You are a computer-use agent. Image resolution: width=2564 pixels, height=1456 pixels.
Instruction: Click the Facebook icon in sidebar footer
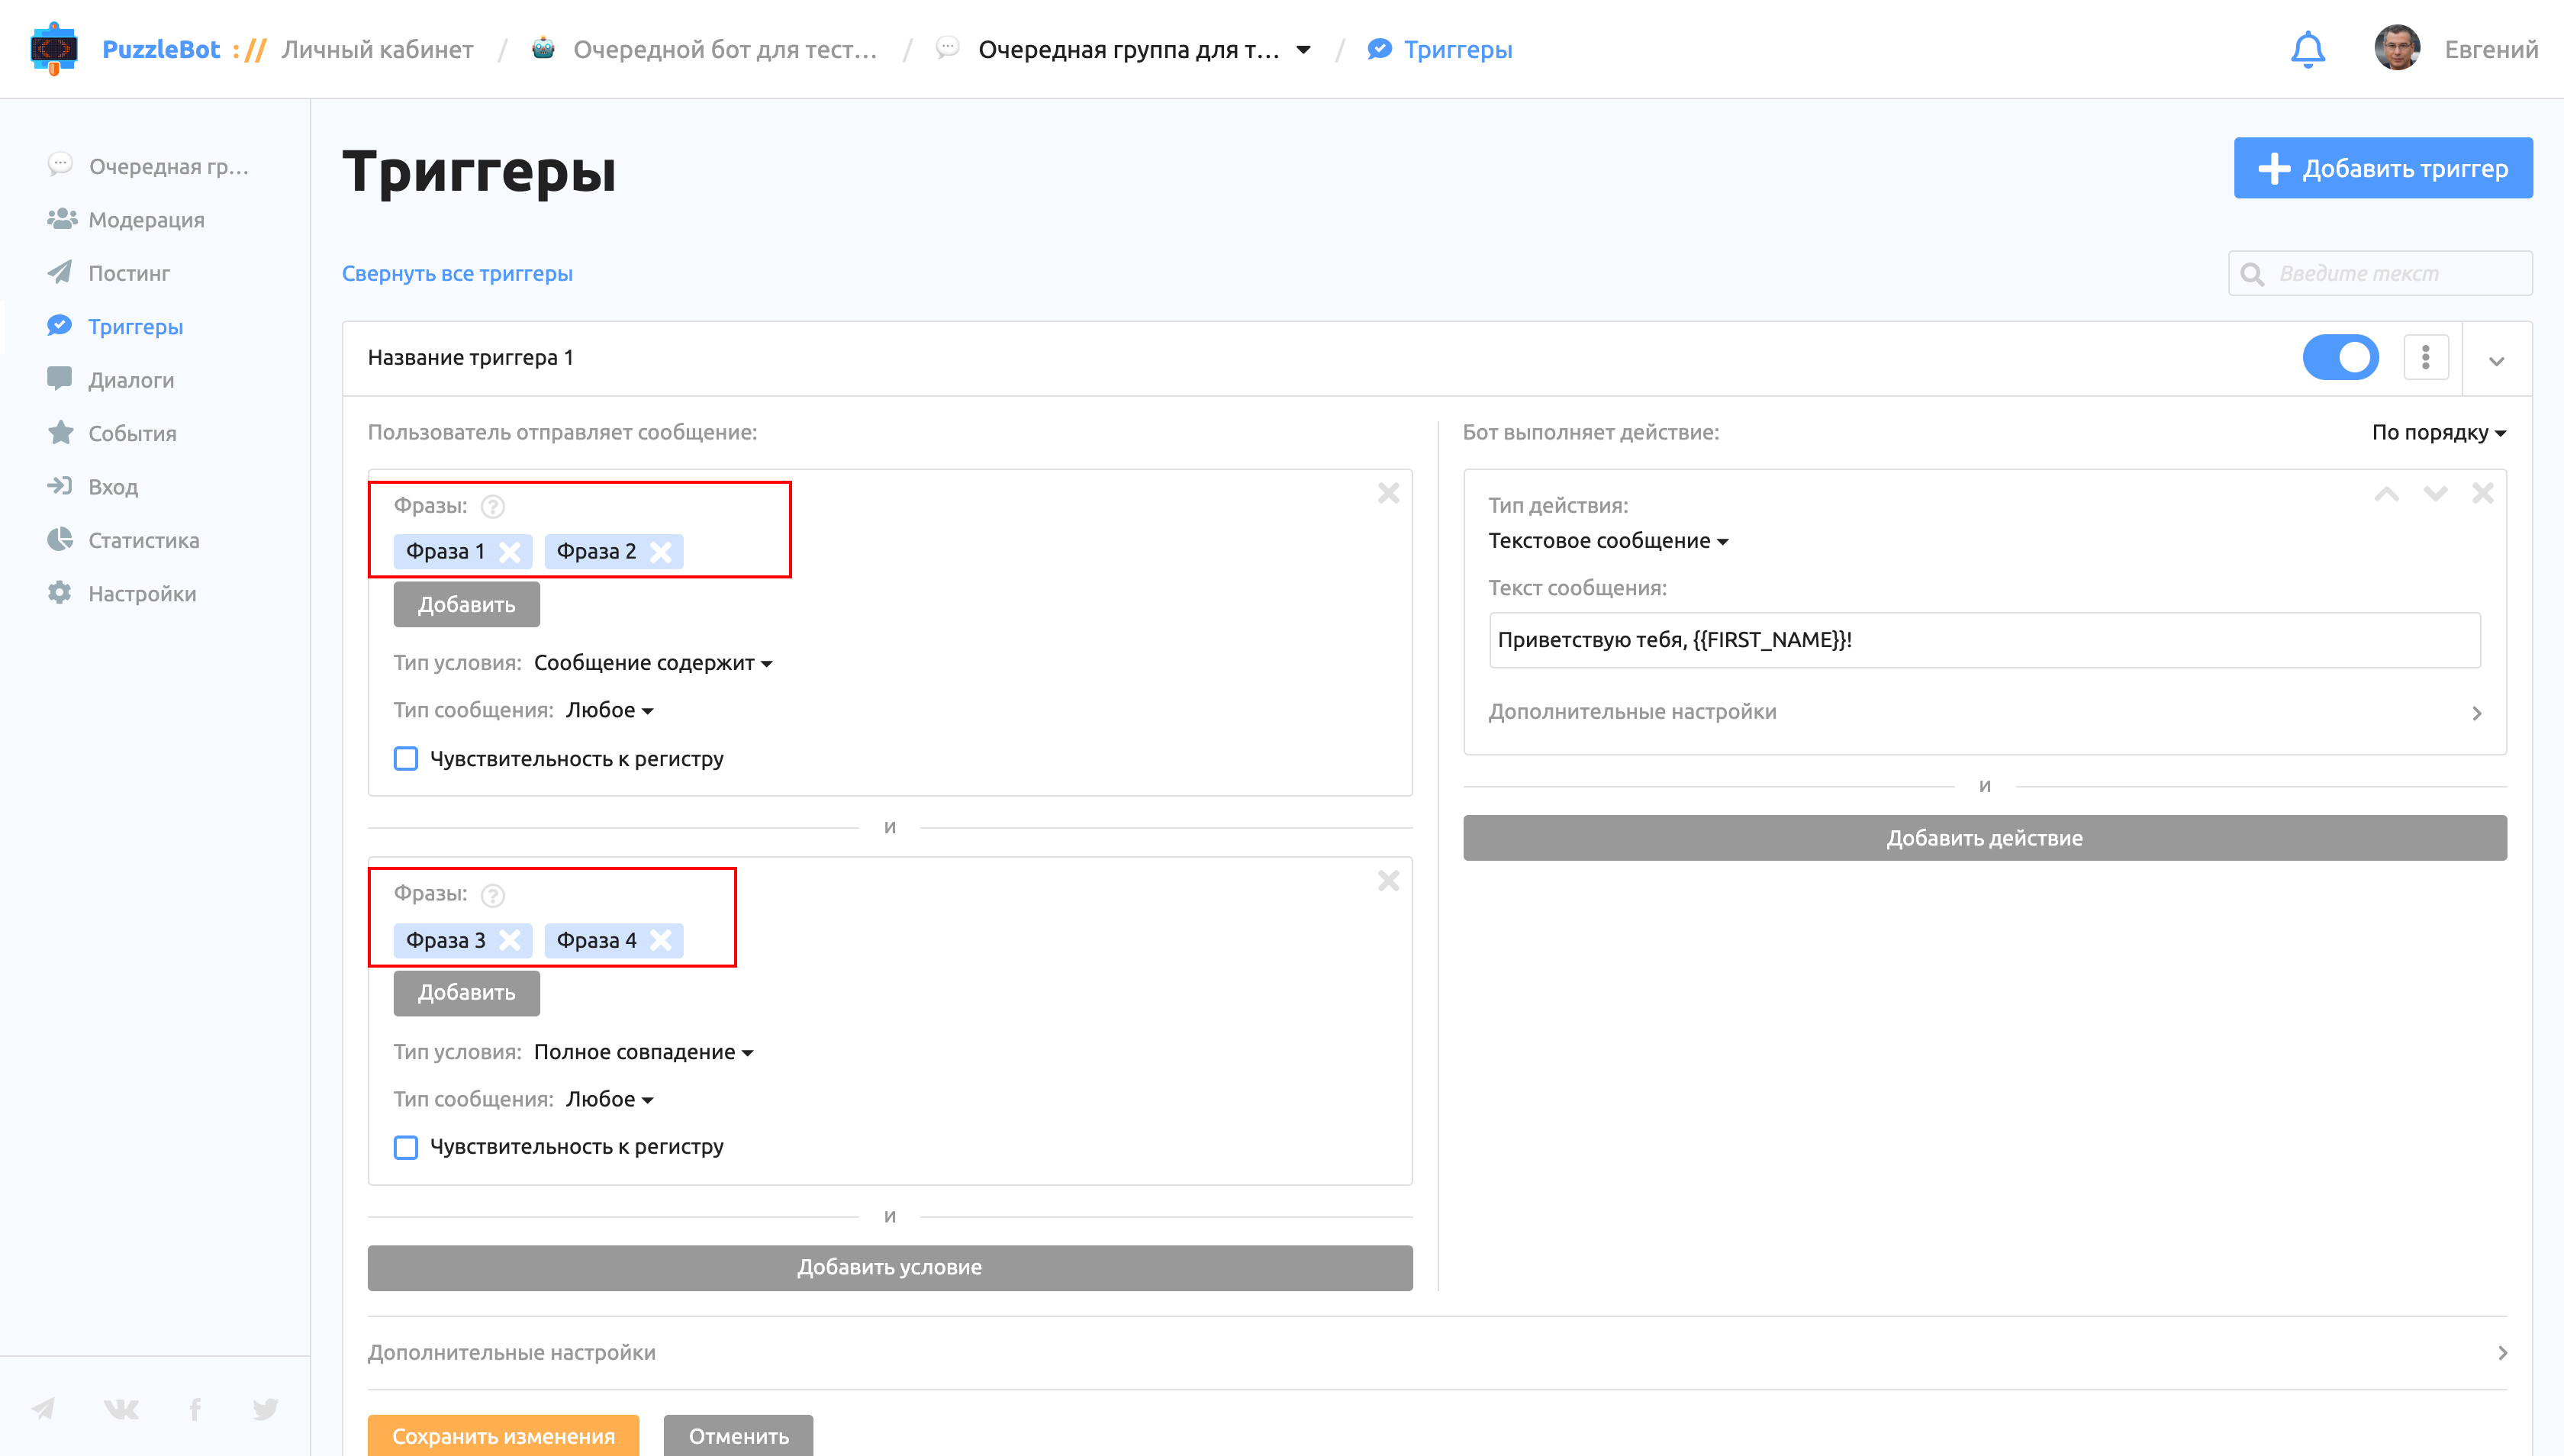point(195,1408)
